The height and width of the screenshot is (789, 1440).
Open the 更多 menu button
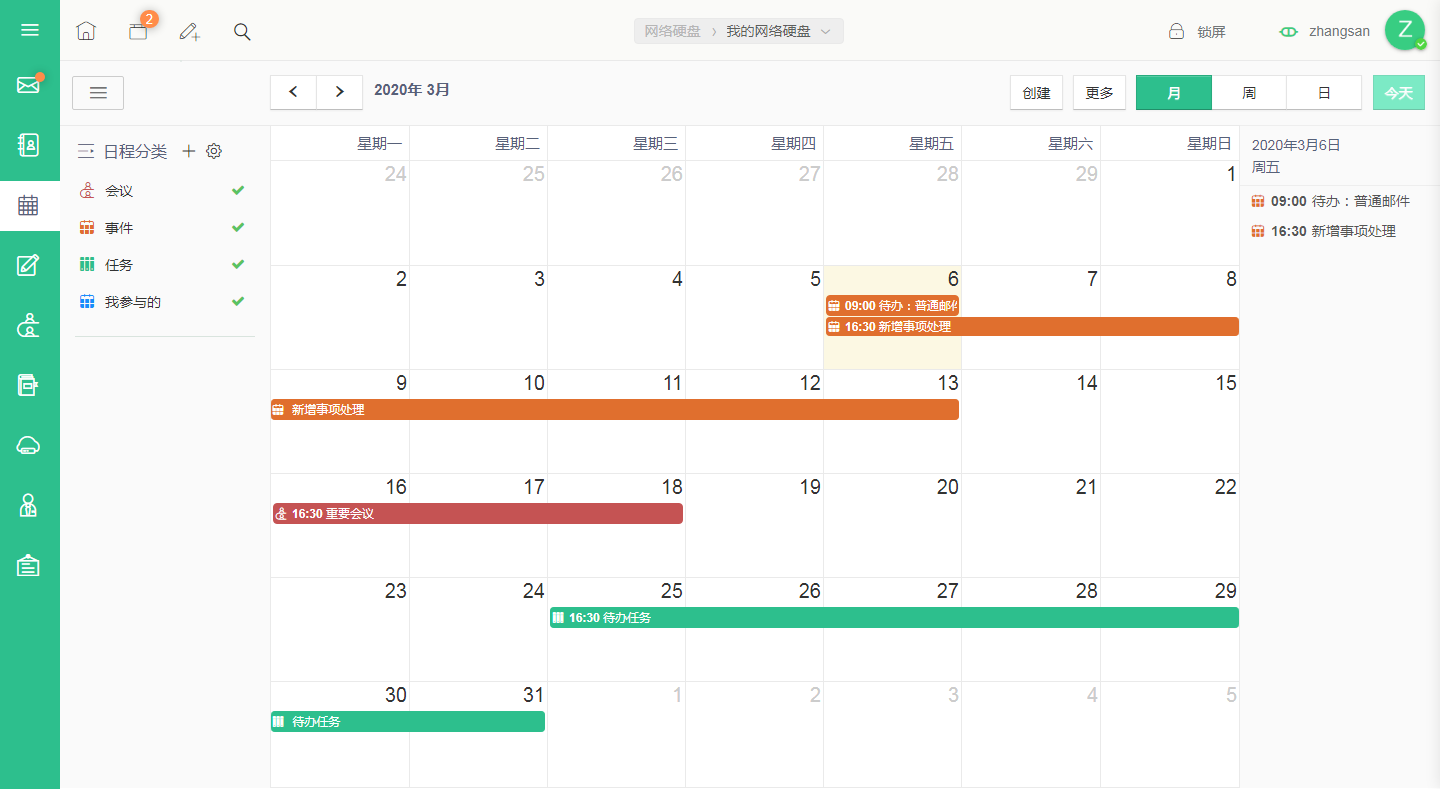click(x=1099, y=93)
